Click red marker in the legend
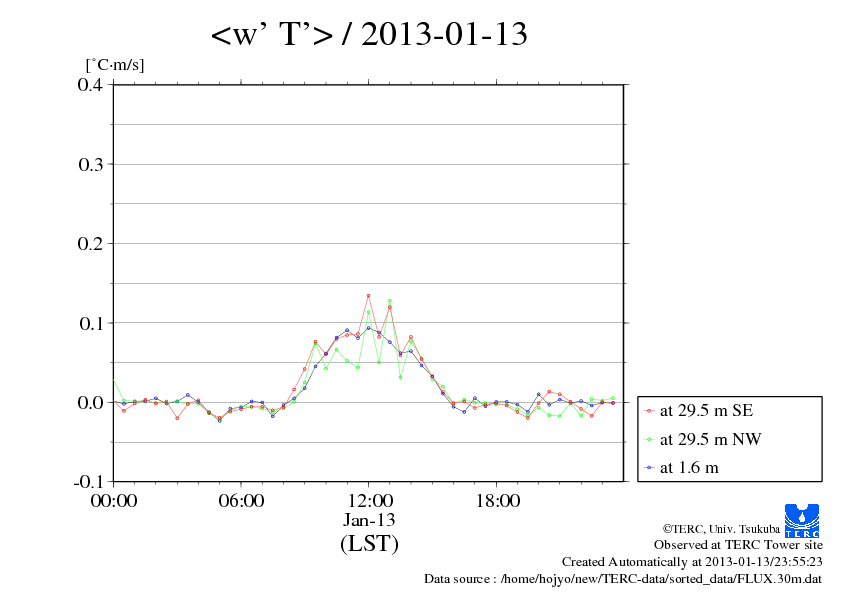Viewport: 842px width, 595px height. [x=649, y=411]
